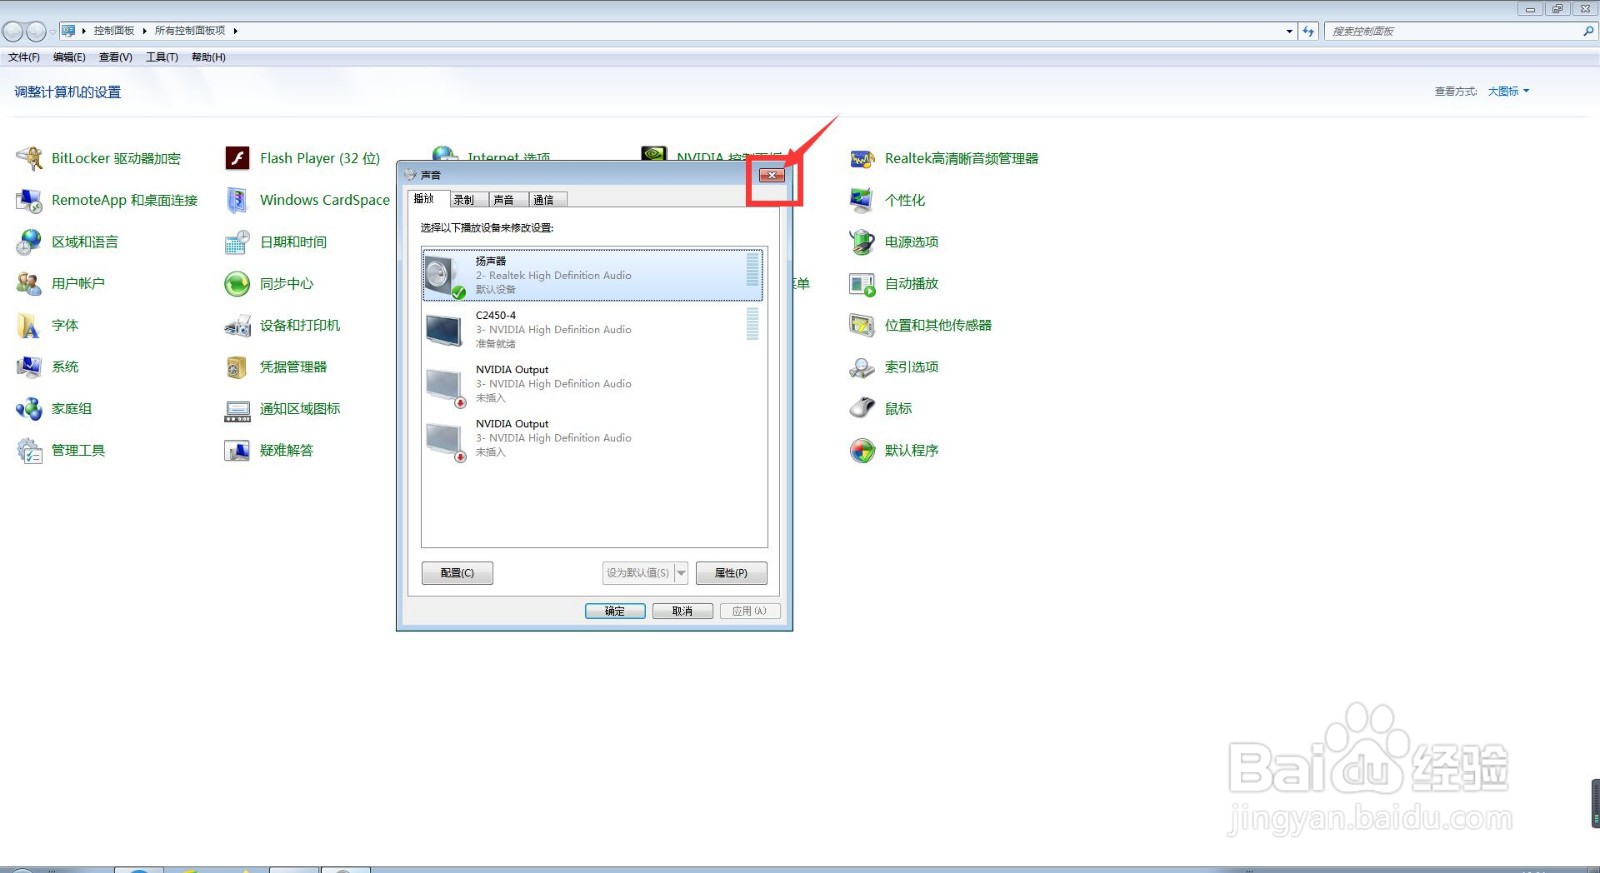This screenshot has width=1600, height=873.
Task: Open the 日期和时间 icon
Action: 237,242
